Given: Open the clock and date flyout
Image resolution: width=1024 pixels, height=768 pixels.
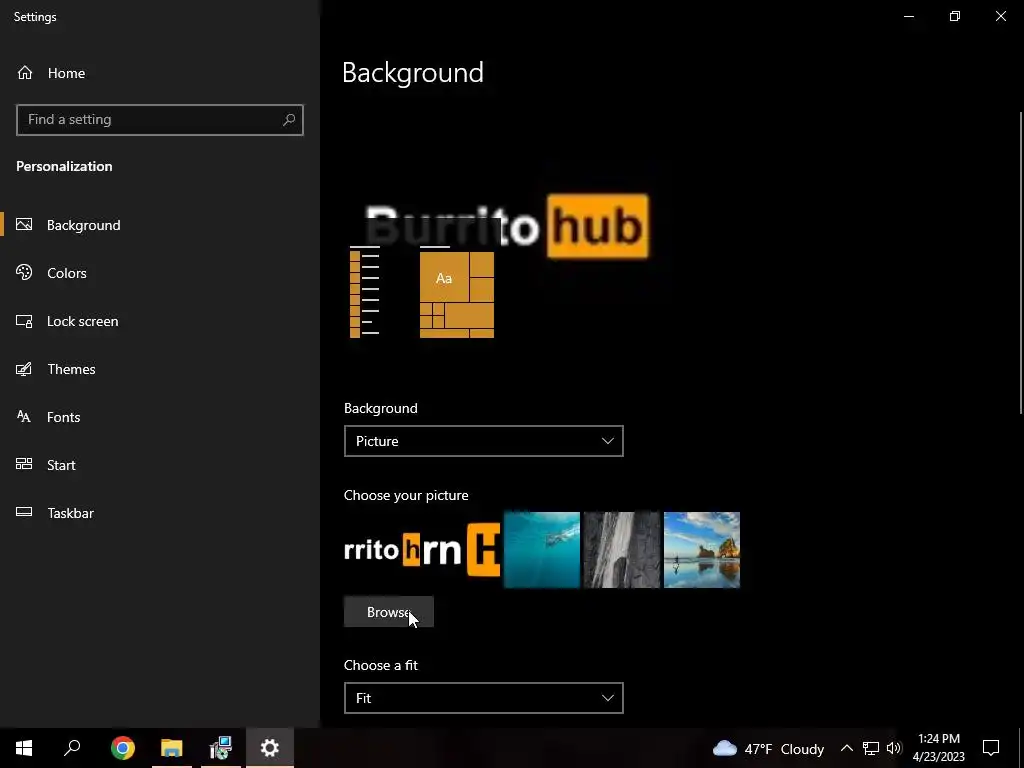Looking at the screenshot, I should [x=939, y=748].
